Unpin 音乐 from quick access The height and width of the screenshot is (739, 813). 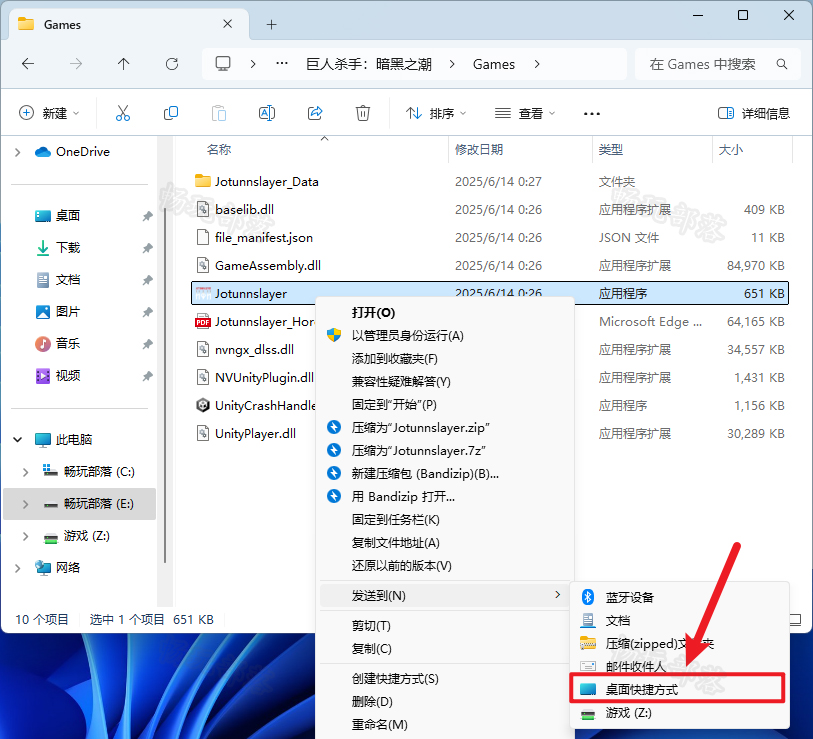(148, 344)
